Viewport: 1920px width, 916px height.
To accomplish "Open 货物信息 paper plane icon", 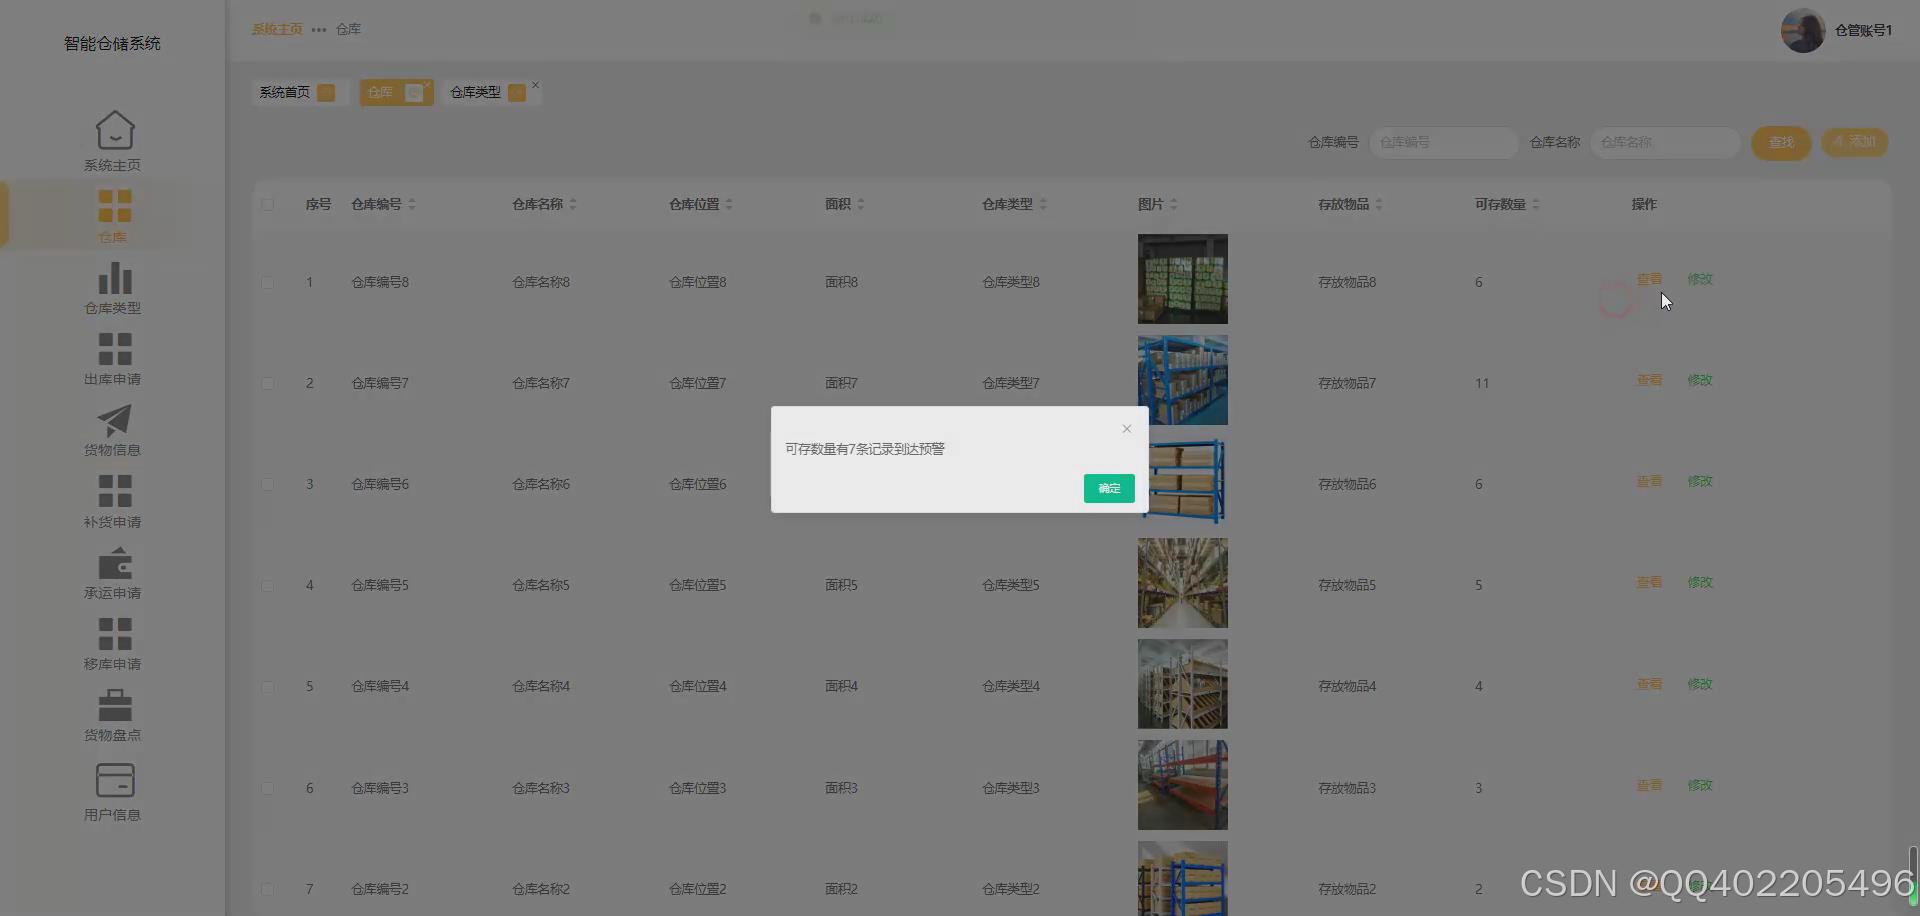I will pyautogui.click(x=114, y=420).
